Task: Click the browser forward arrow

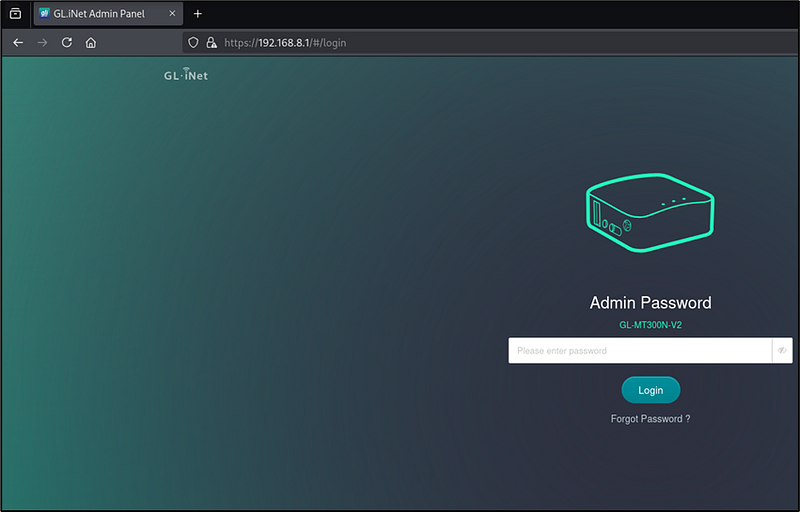Action: (42, 43)
